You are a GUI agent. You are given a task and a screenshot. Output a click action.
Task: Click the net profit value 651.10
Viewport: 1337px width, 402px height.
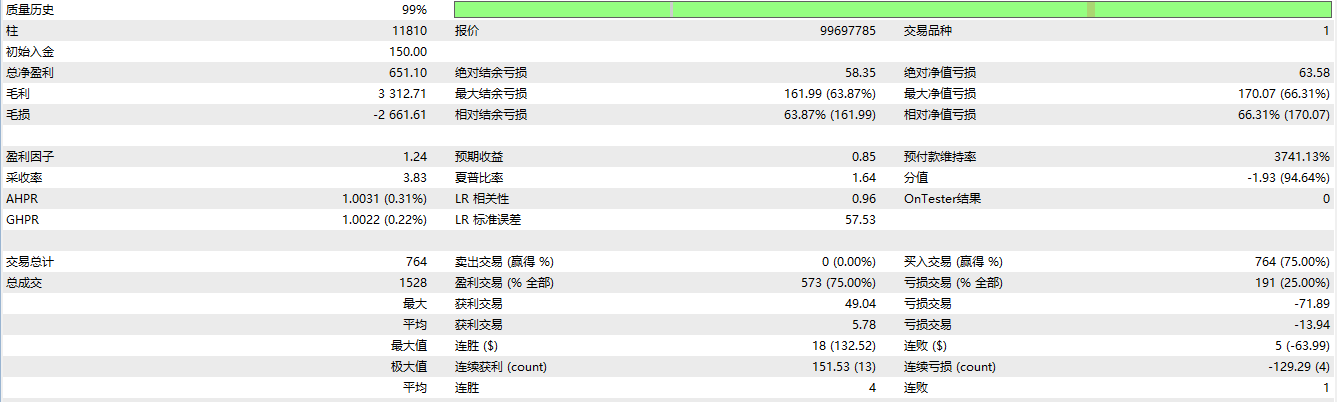tap(408, 73)
